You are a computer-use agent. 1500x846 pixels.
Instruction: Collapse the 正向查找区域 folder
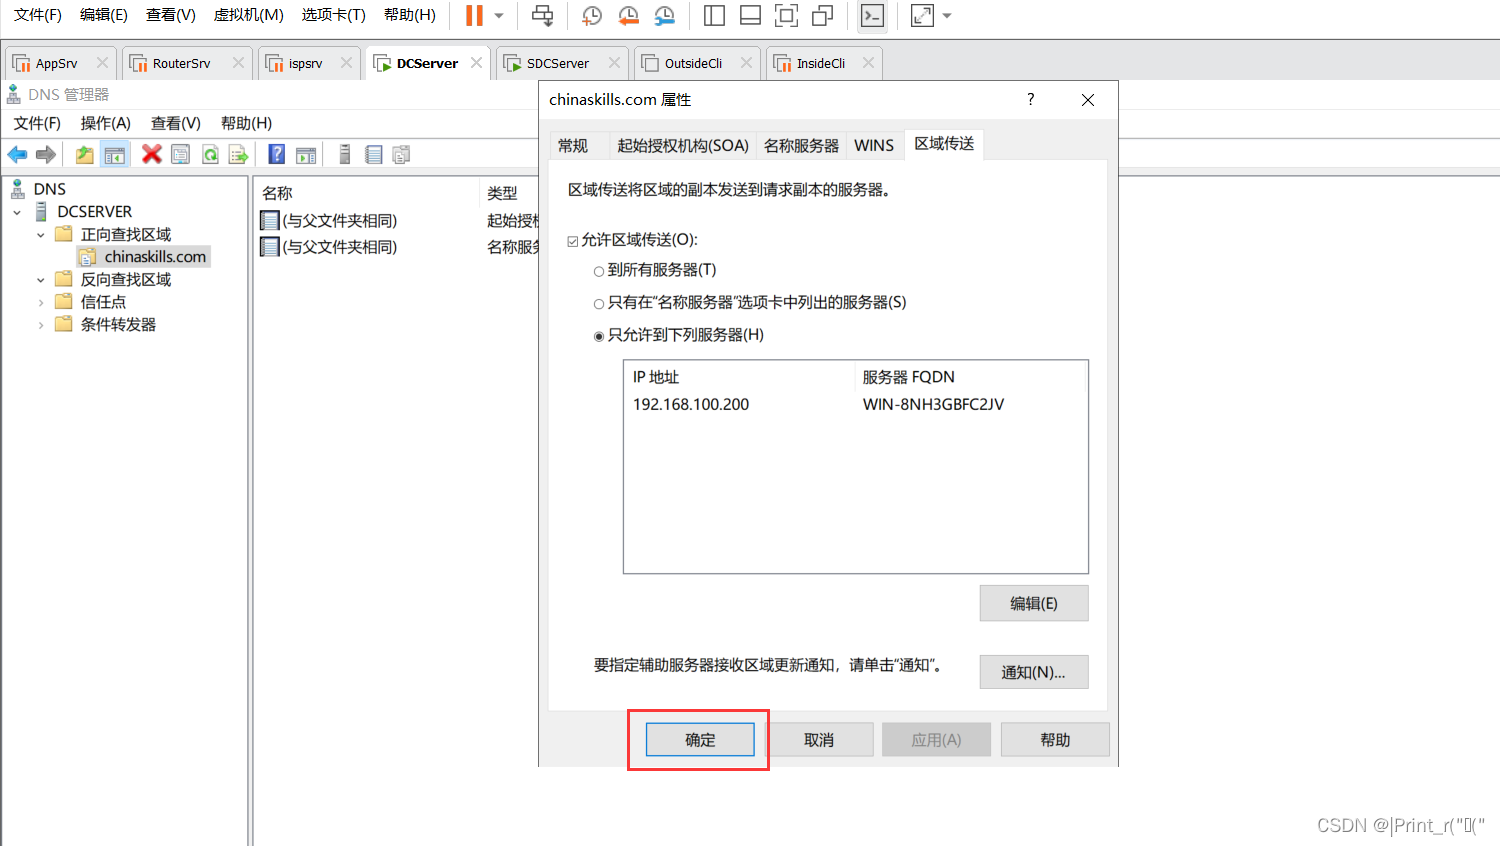click(39, 233)
